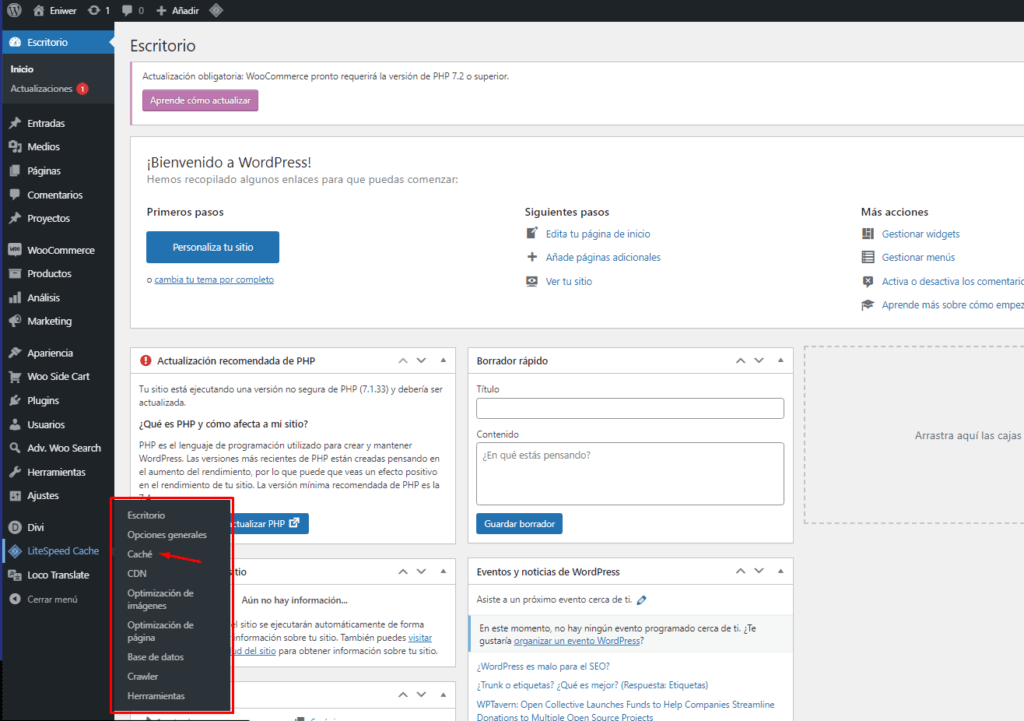Open the Eniwer site home icon
The height and width of the screenshot is (721, 1024).
pyautogui.click(x=39, y=10)
